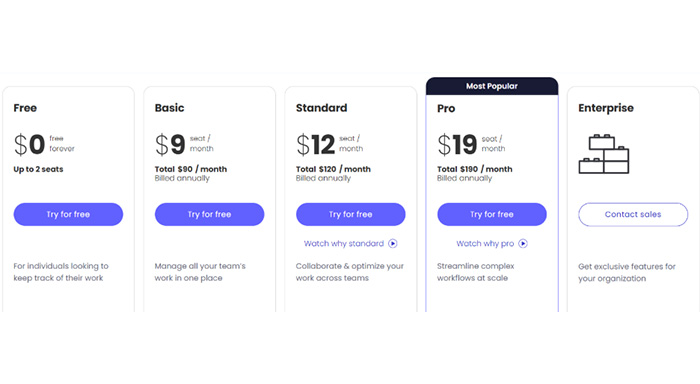This screenshot has width=700, height=384.
Task: Click Try for free under Basic plan
Action: [209, 214]
